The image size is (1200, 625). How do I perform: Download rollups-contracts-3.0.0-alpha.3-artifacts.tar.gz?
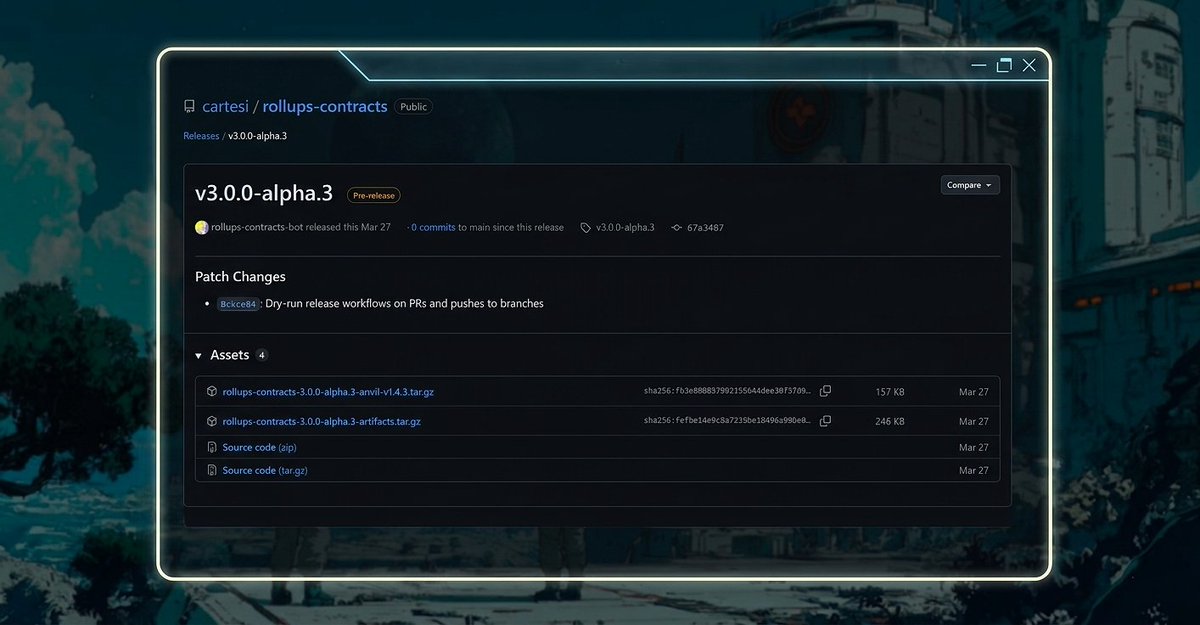[321, 421]
